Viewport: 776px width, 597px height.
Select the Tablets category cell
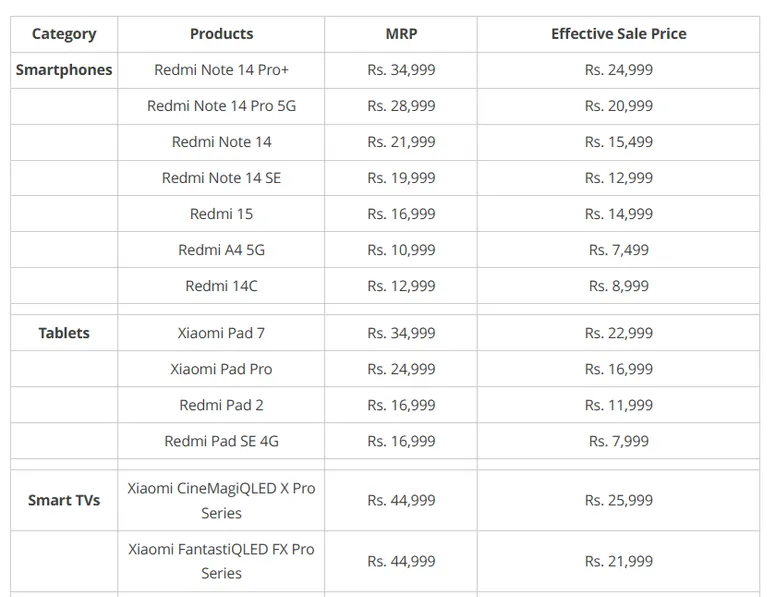[x=64, y=333]
